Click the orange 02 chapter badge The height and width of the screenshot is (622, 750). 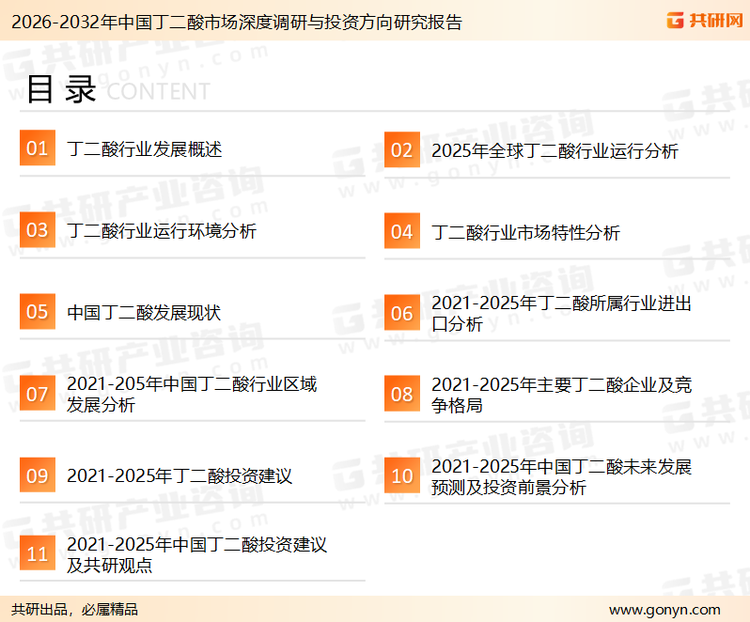point(401,151)
